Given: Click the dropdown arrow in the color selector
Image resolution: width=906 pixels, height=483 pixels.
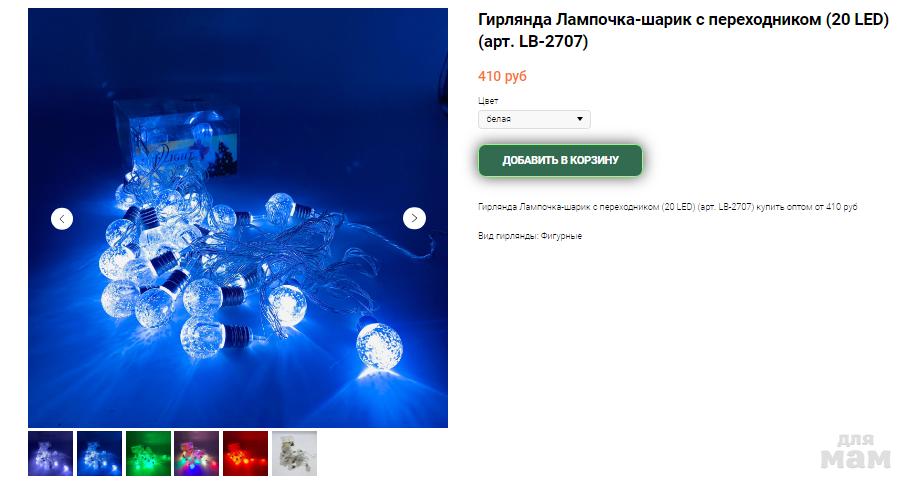Looking at the screenshot, I should point(580,119).
